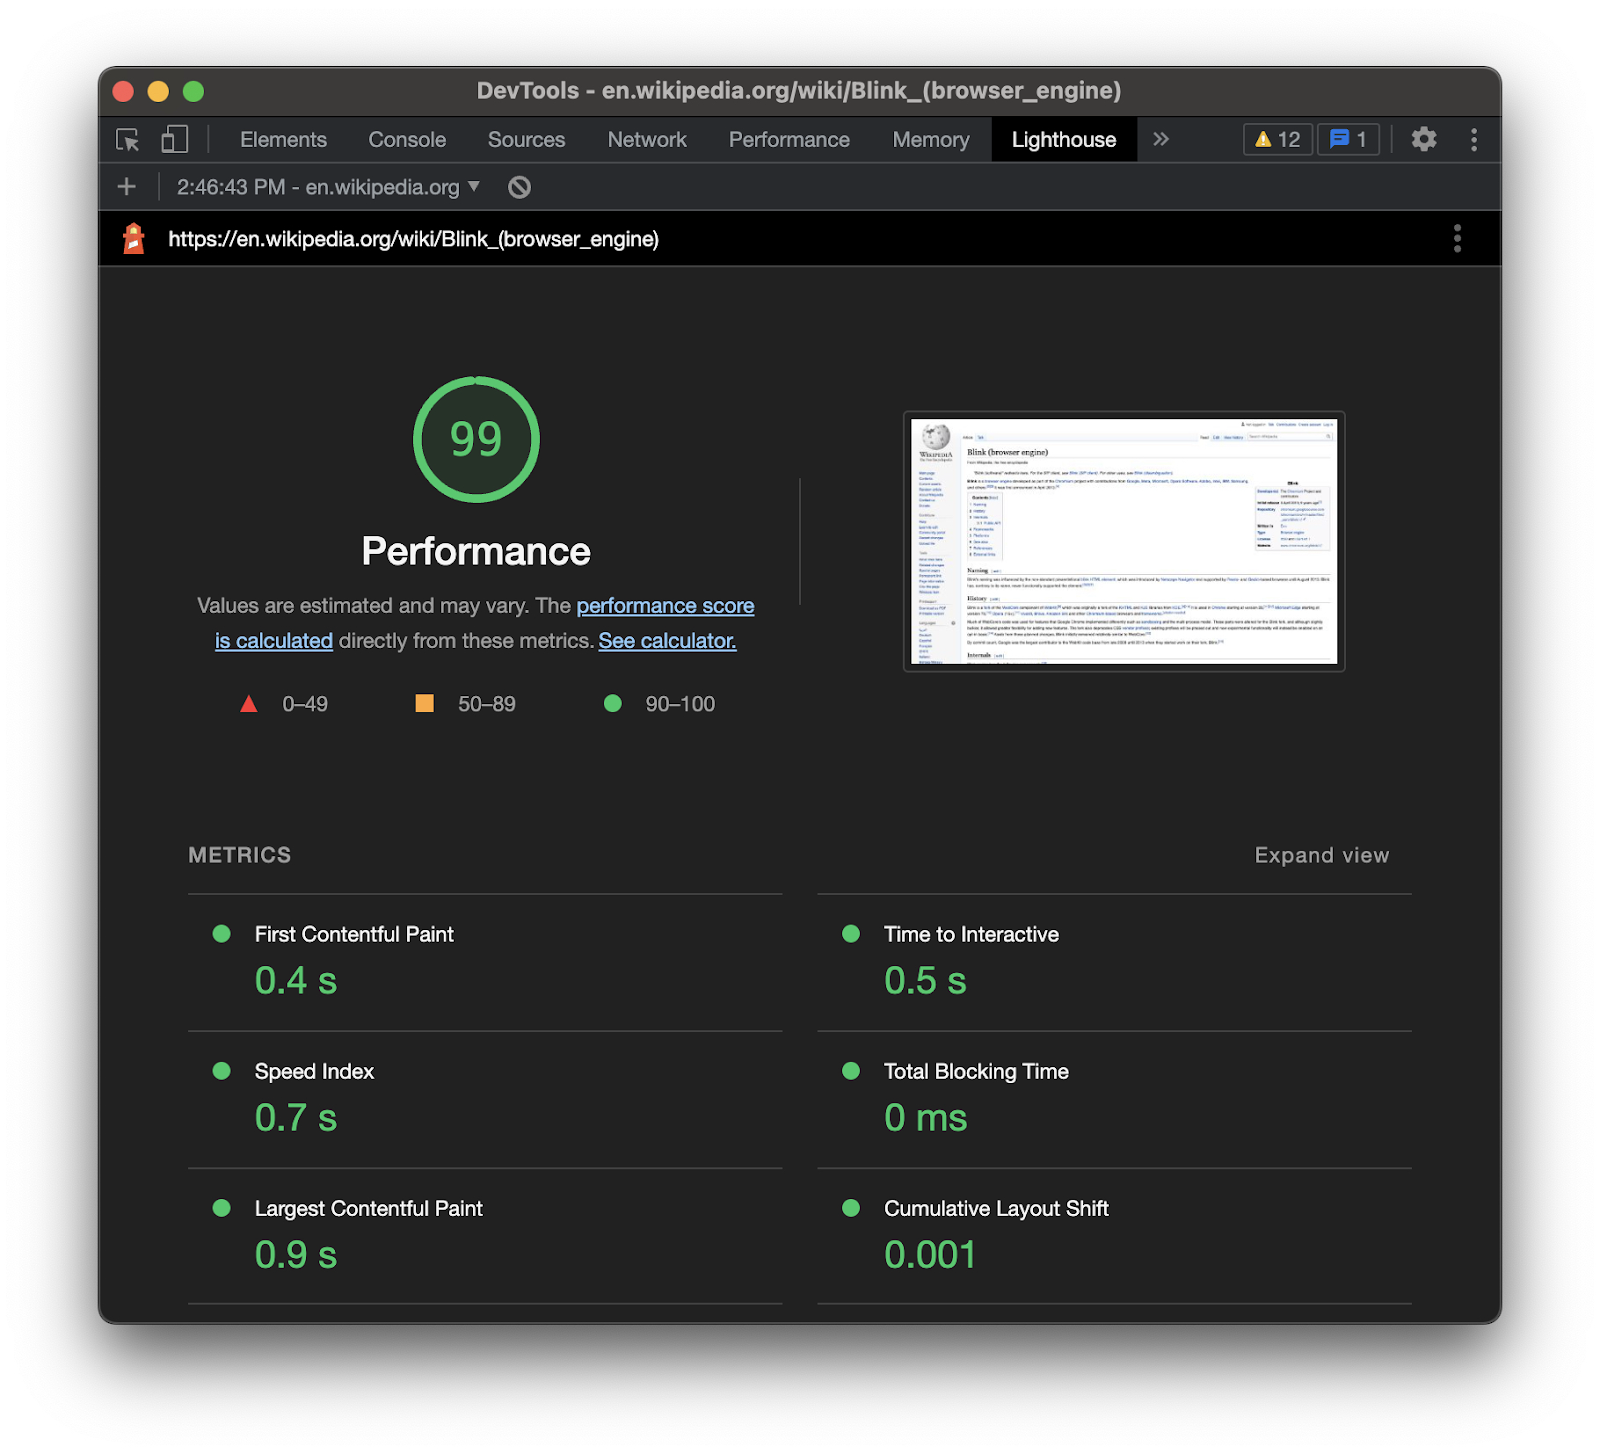
Task: Switch to the Console tab
Action: coord(407,139)
